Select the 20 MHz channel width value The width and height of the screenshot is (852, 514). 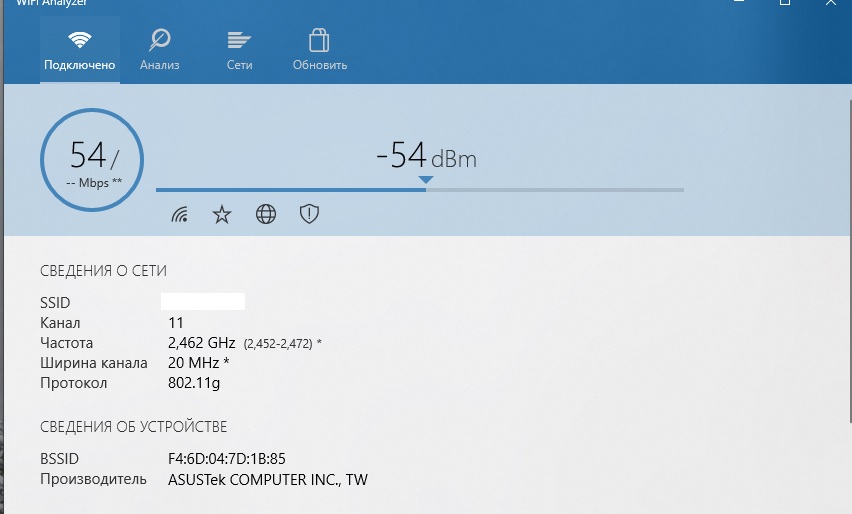(x=193, y=362)
